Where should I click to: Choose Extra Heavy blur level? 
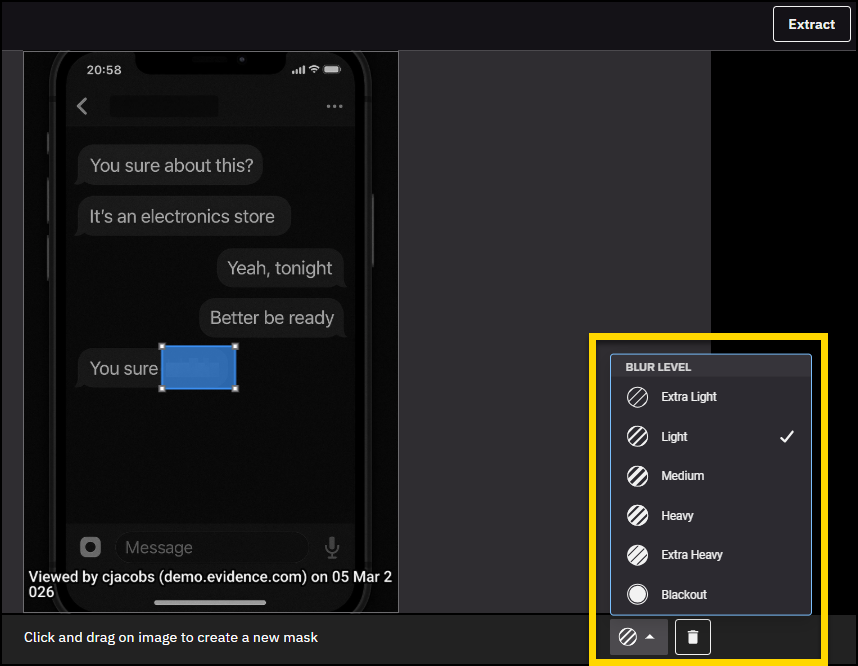coord(691,555)
